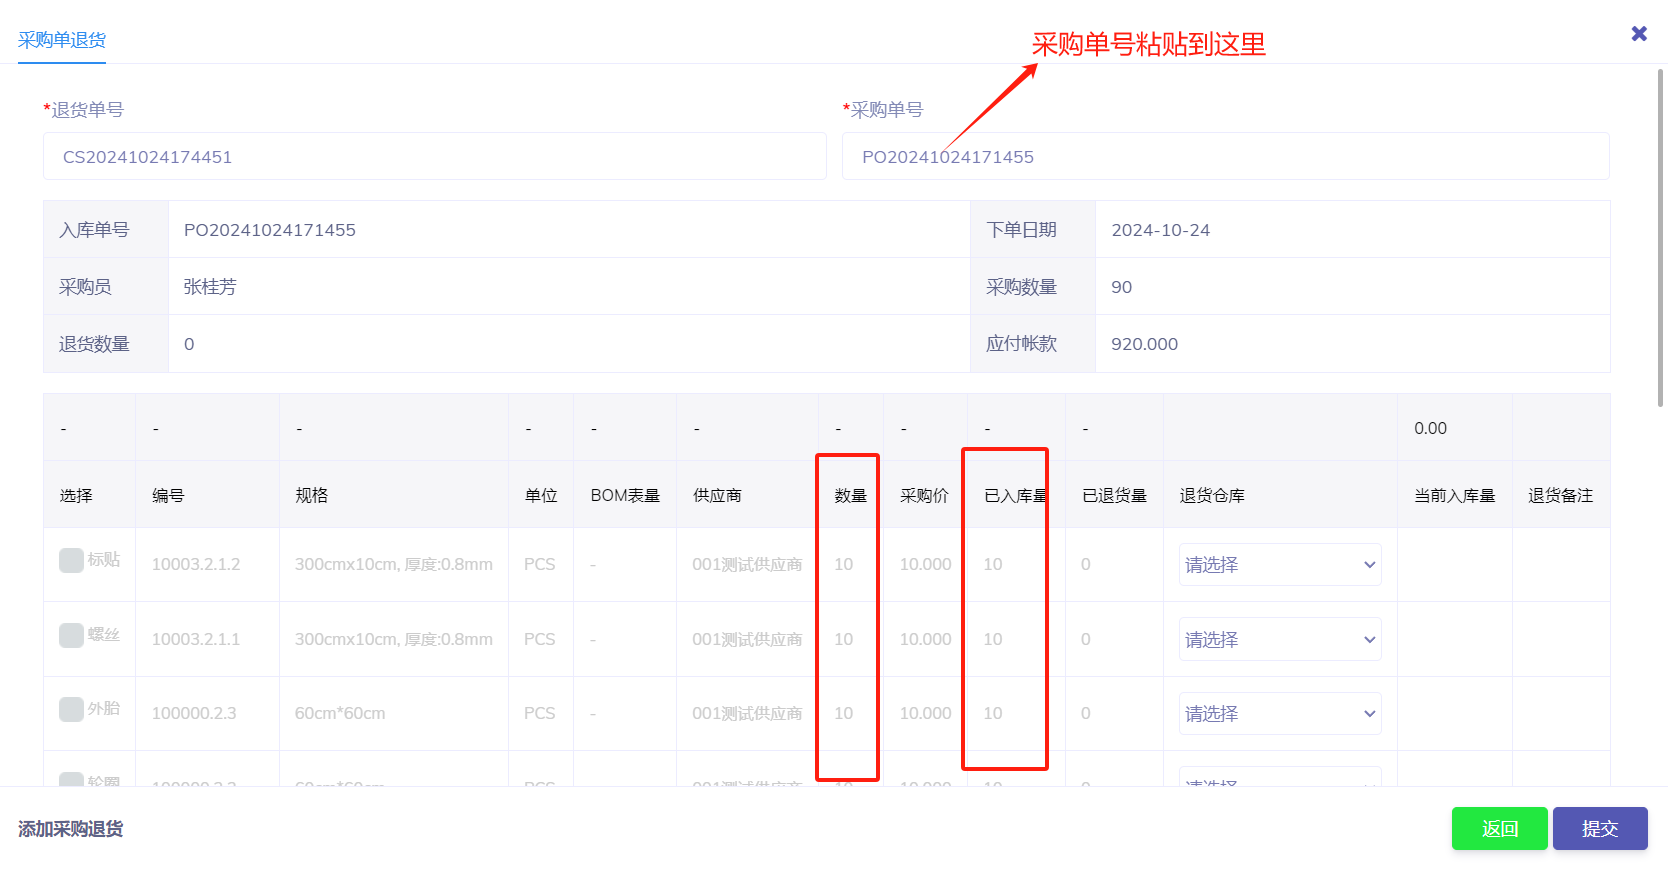Screen dimensions: 1668x870
Task: Click the 退货单号 input field
Action: click(x=434, y=157)
